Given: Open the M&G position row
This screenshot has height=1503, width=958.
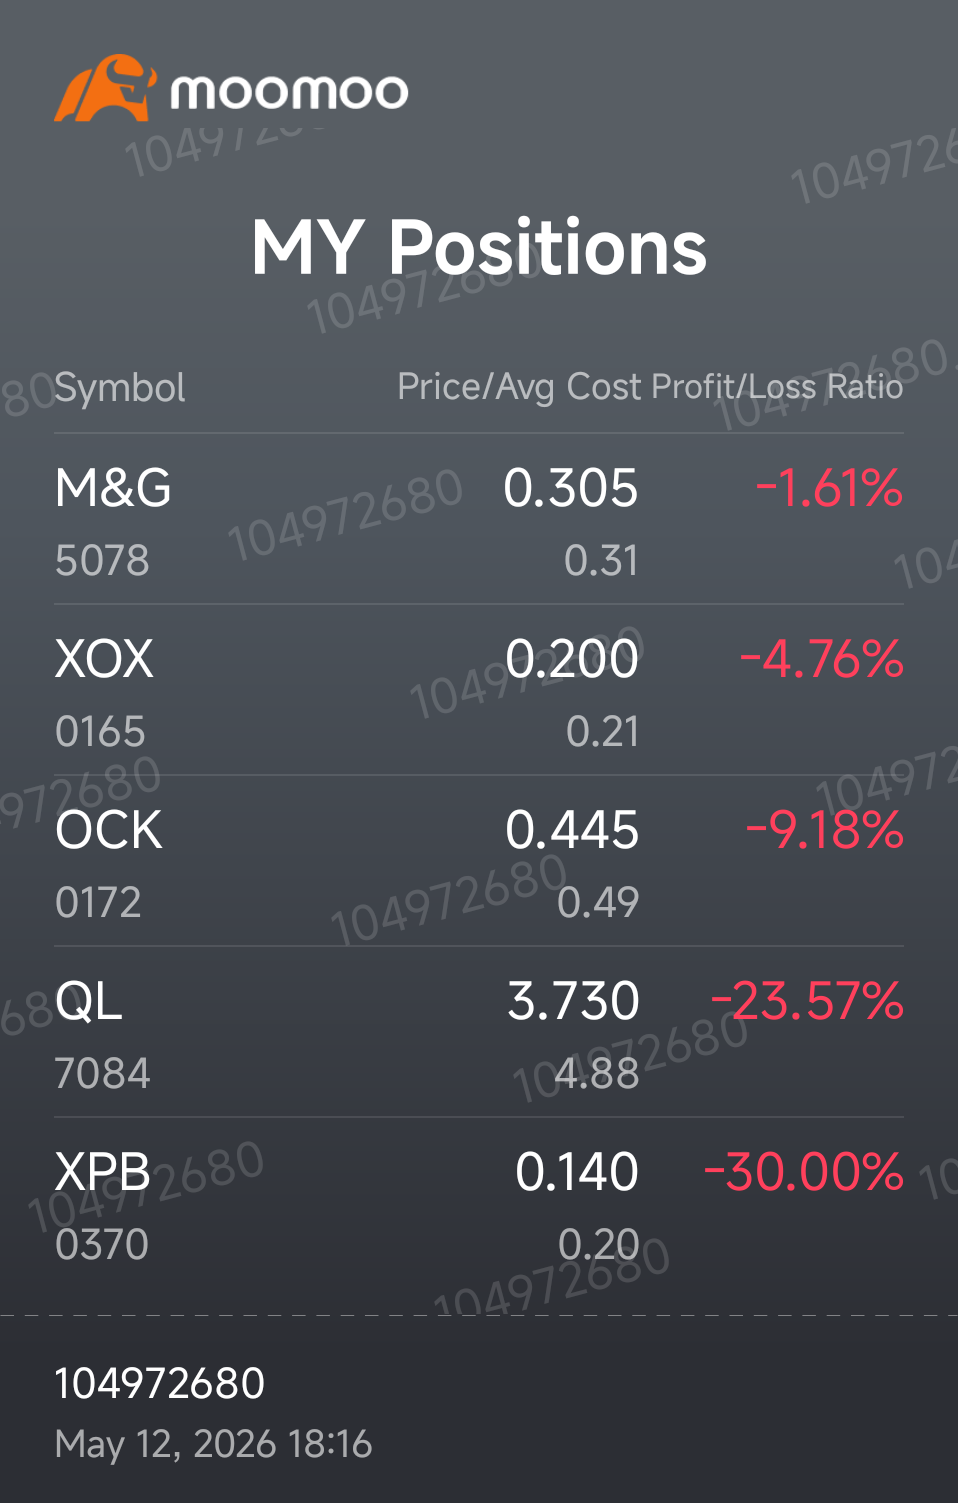Looking at the screenshot, I should click(479, 519).
